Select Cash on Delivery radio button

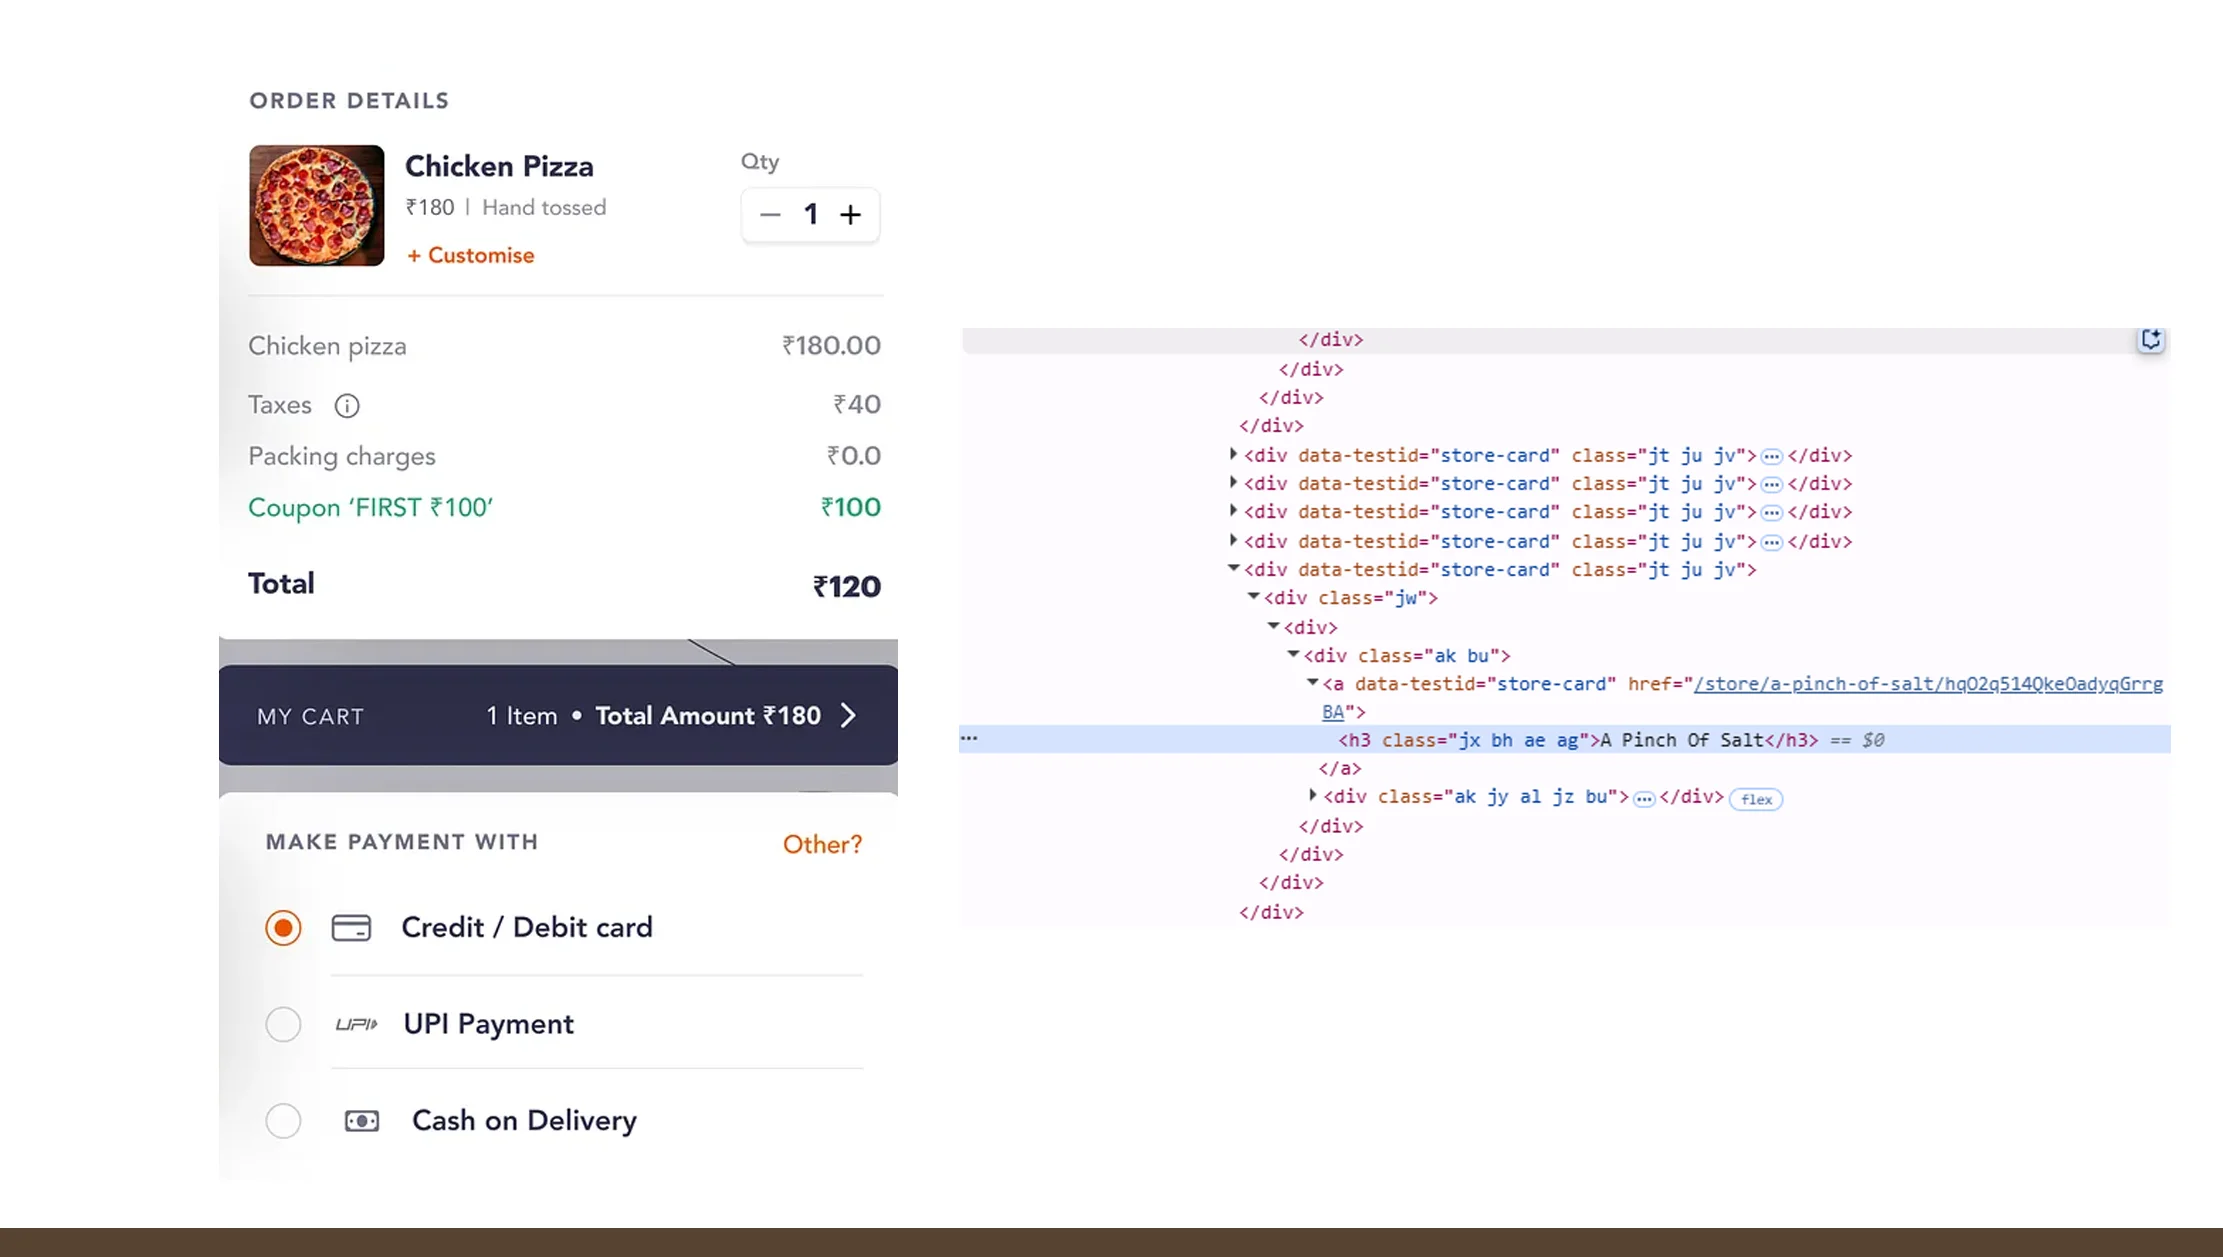click(283, 1121)
